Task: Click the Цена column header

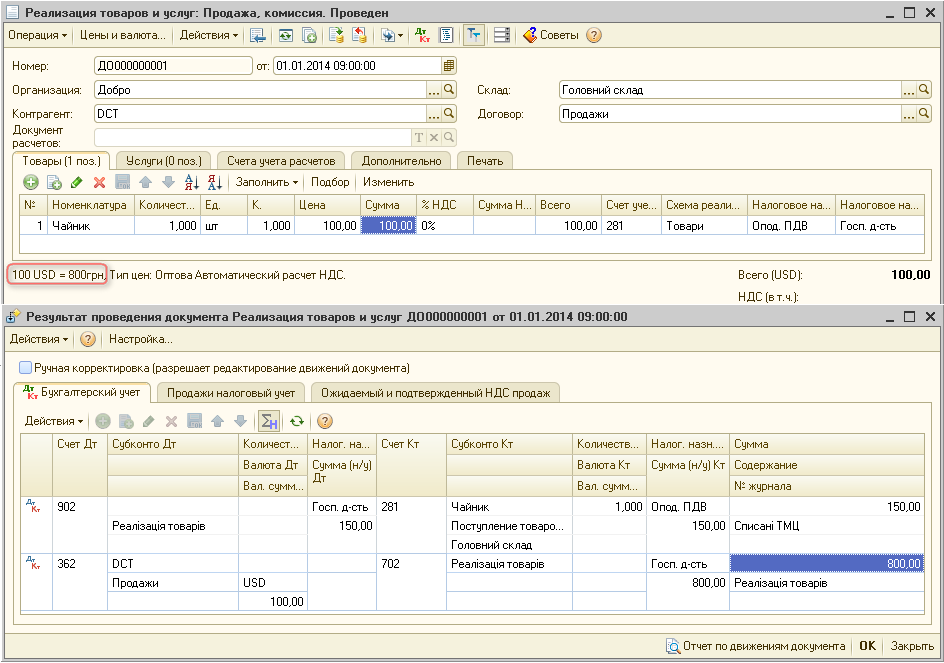Action: [328, 205]
